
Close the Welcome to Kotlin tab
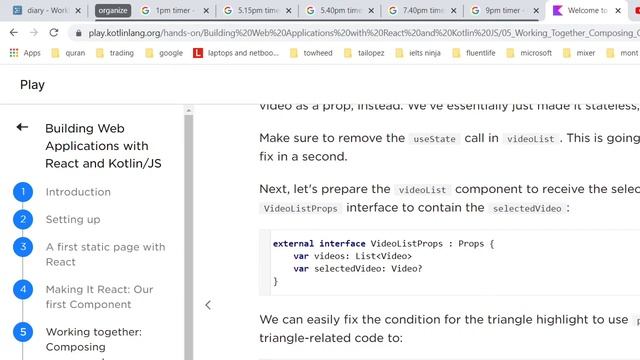618,11
